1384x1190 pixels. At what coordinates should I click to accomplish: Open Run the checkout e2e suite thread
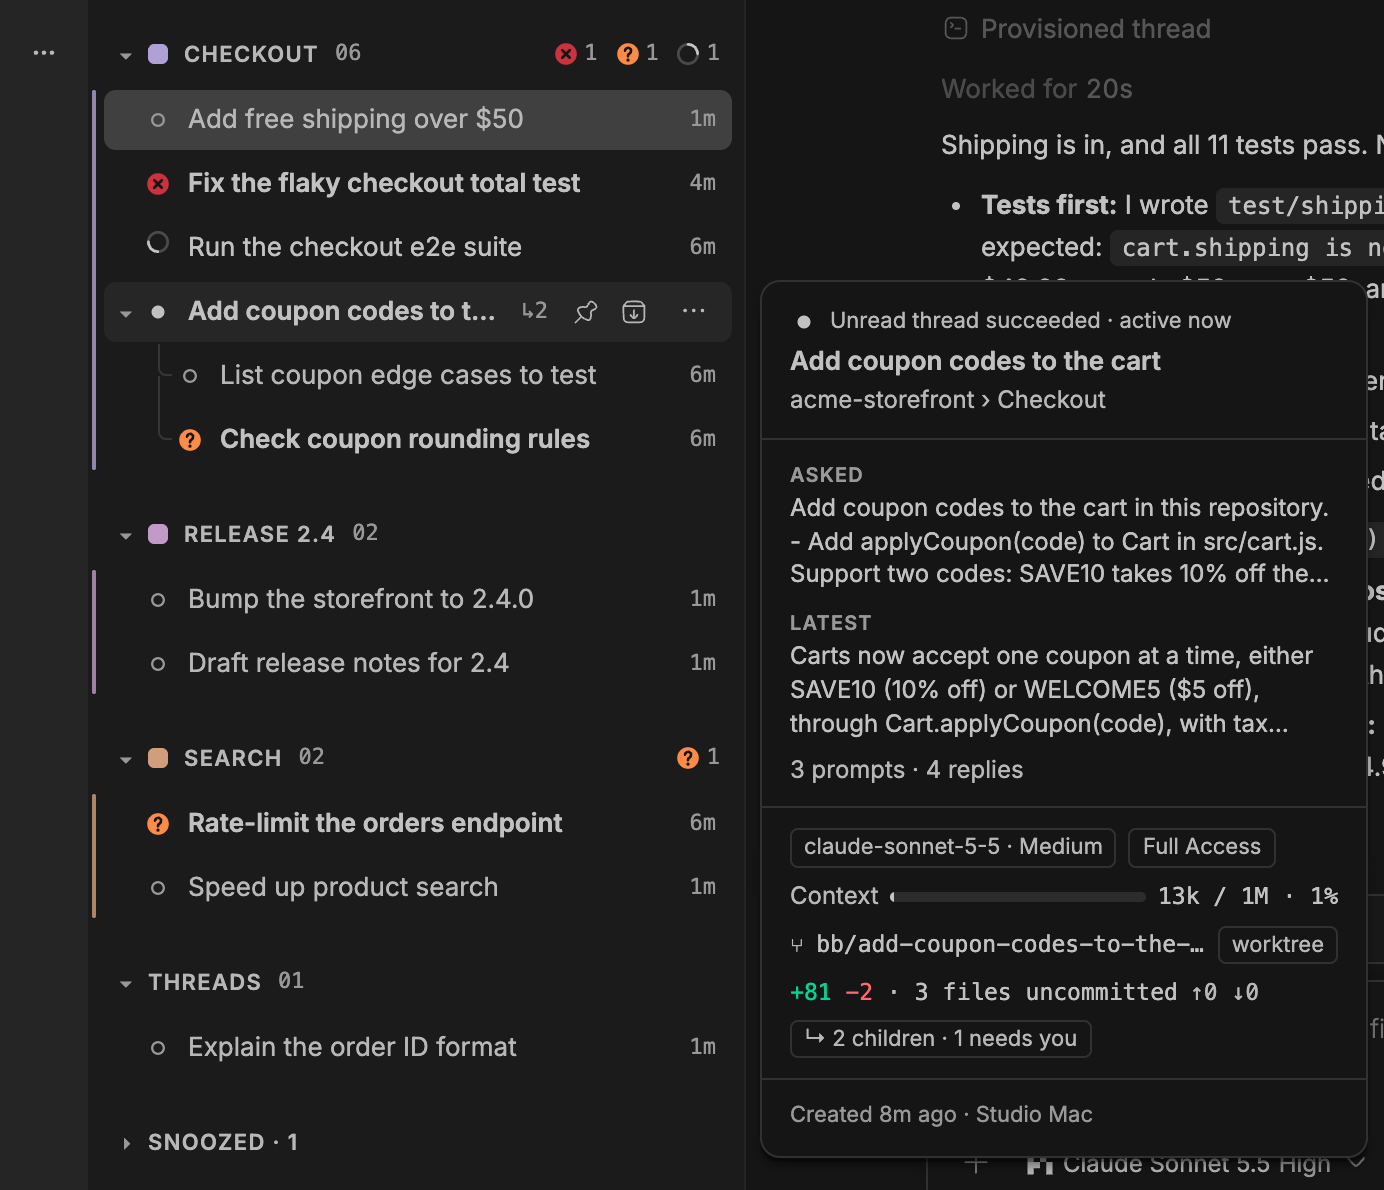point(418,247)
